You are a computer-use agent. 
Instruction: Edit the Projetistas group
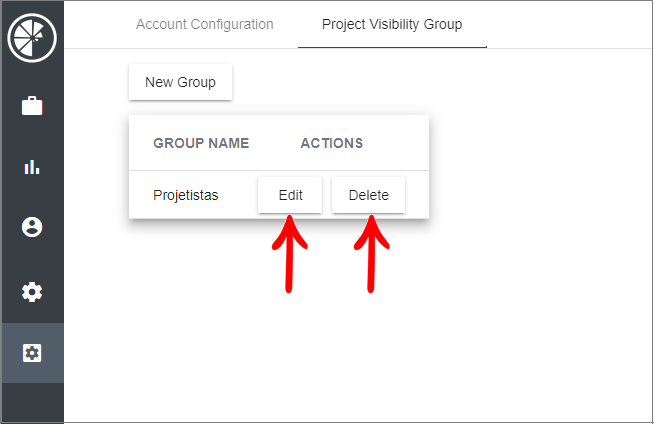pos(290,195)
